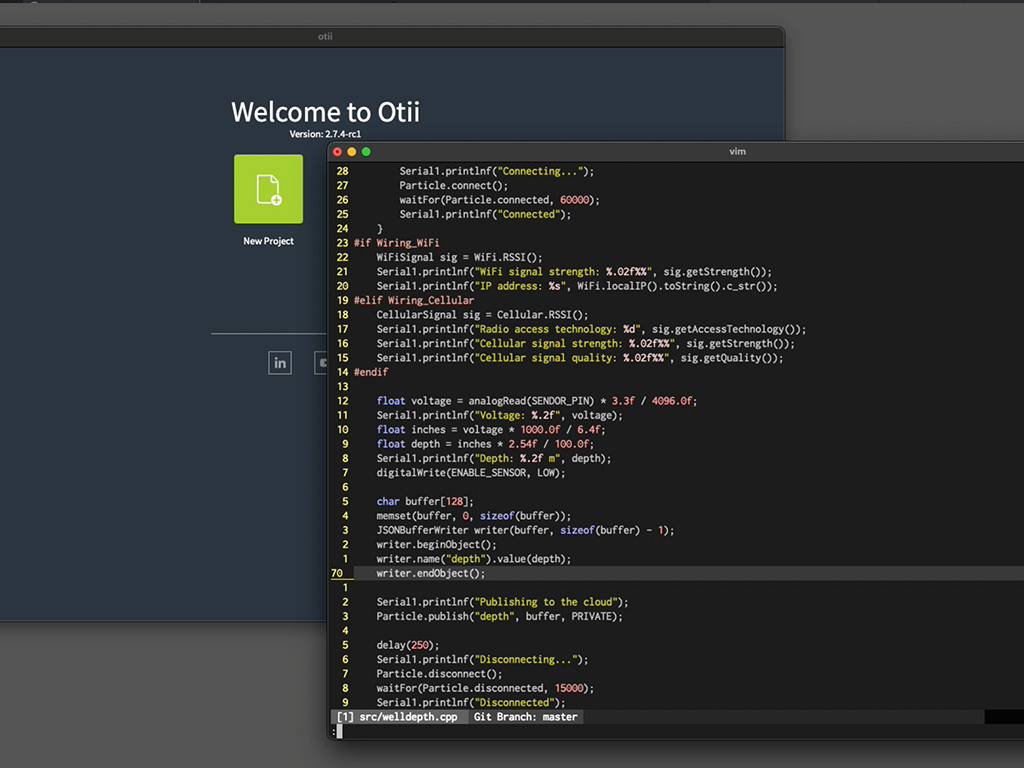The height and width of the screenshot is (768, 1024).
Task: Click the "Welcome to Otii" heading
Action: tap(325, 112)
